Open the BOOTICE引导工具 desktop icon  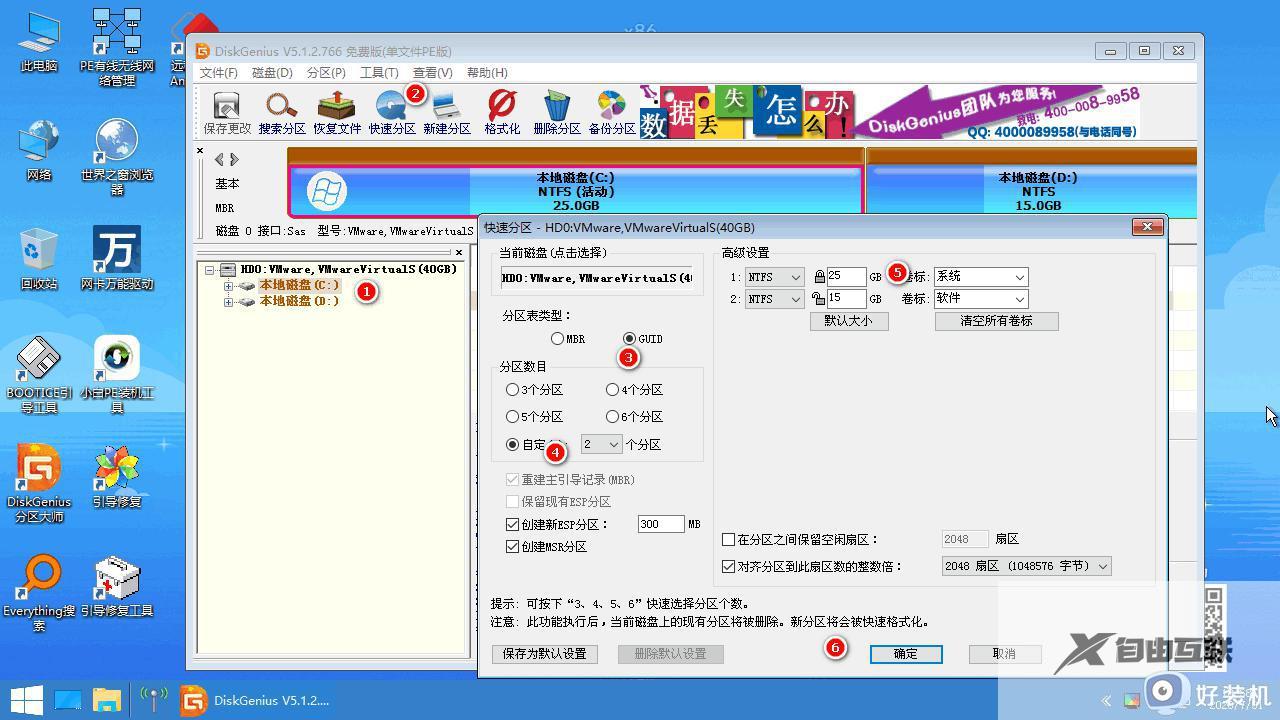pos(39,375)
